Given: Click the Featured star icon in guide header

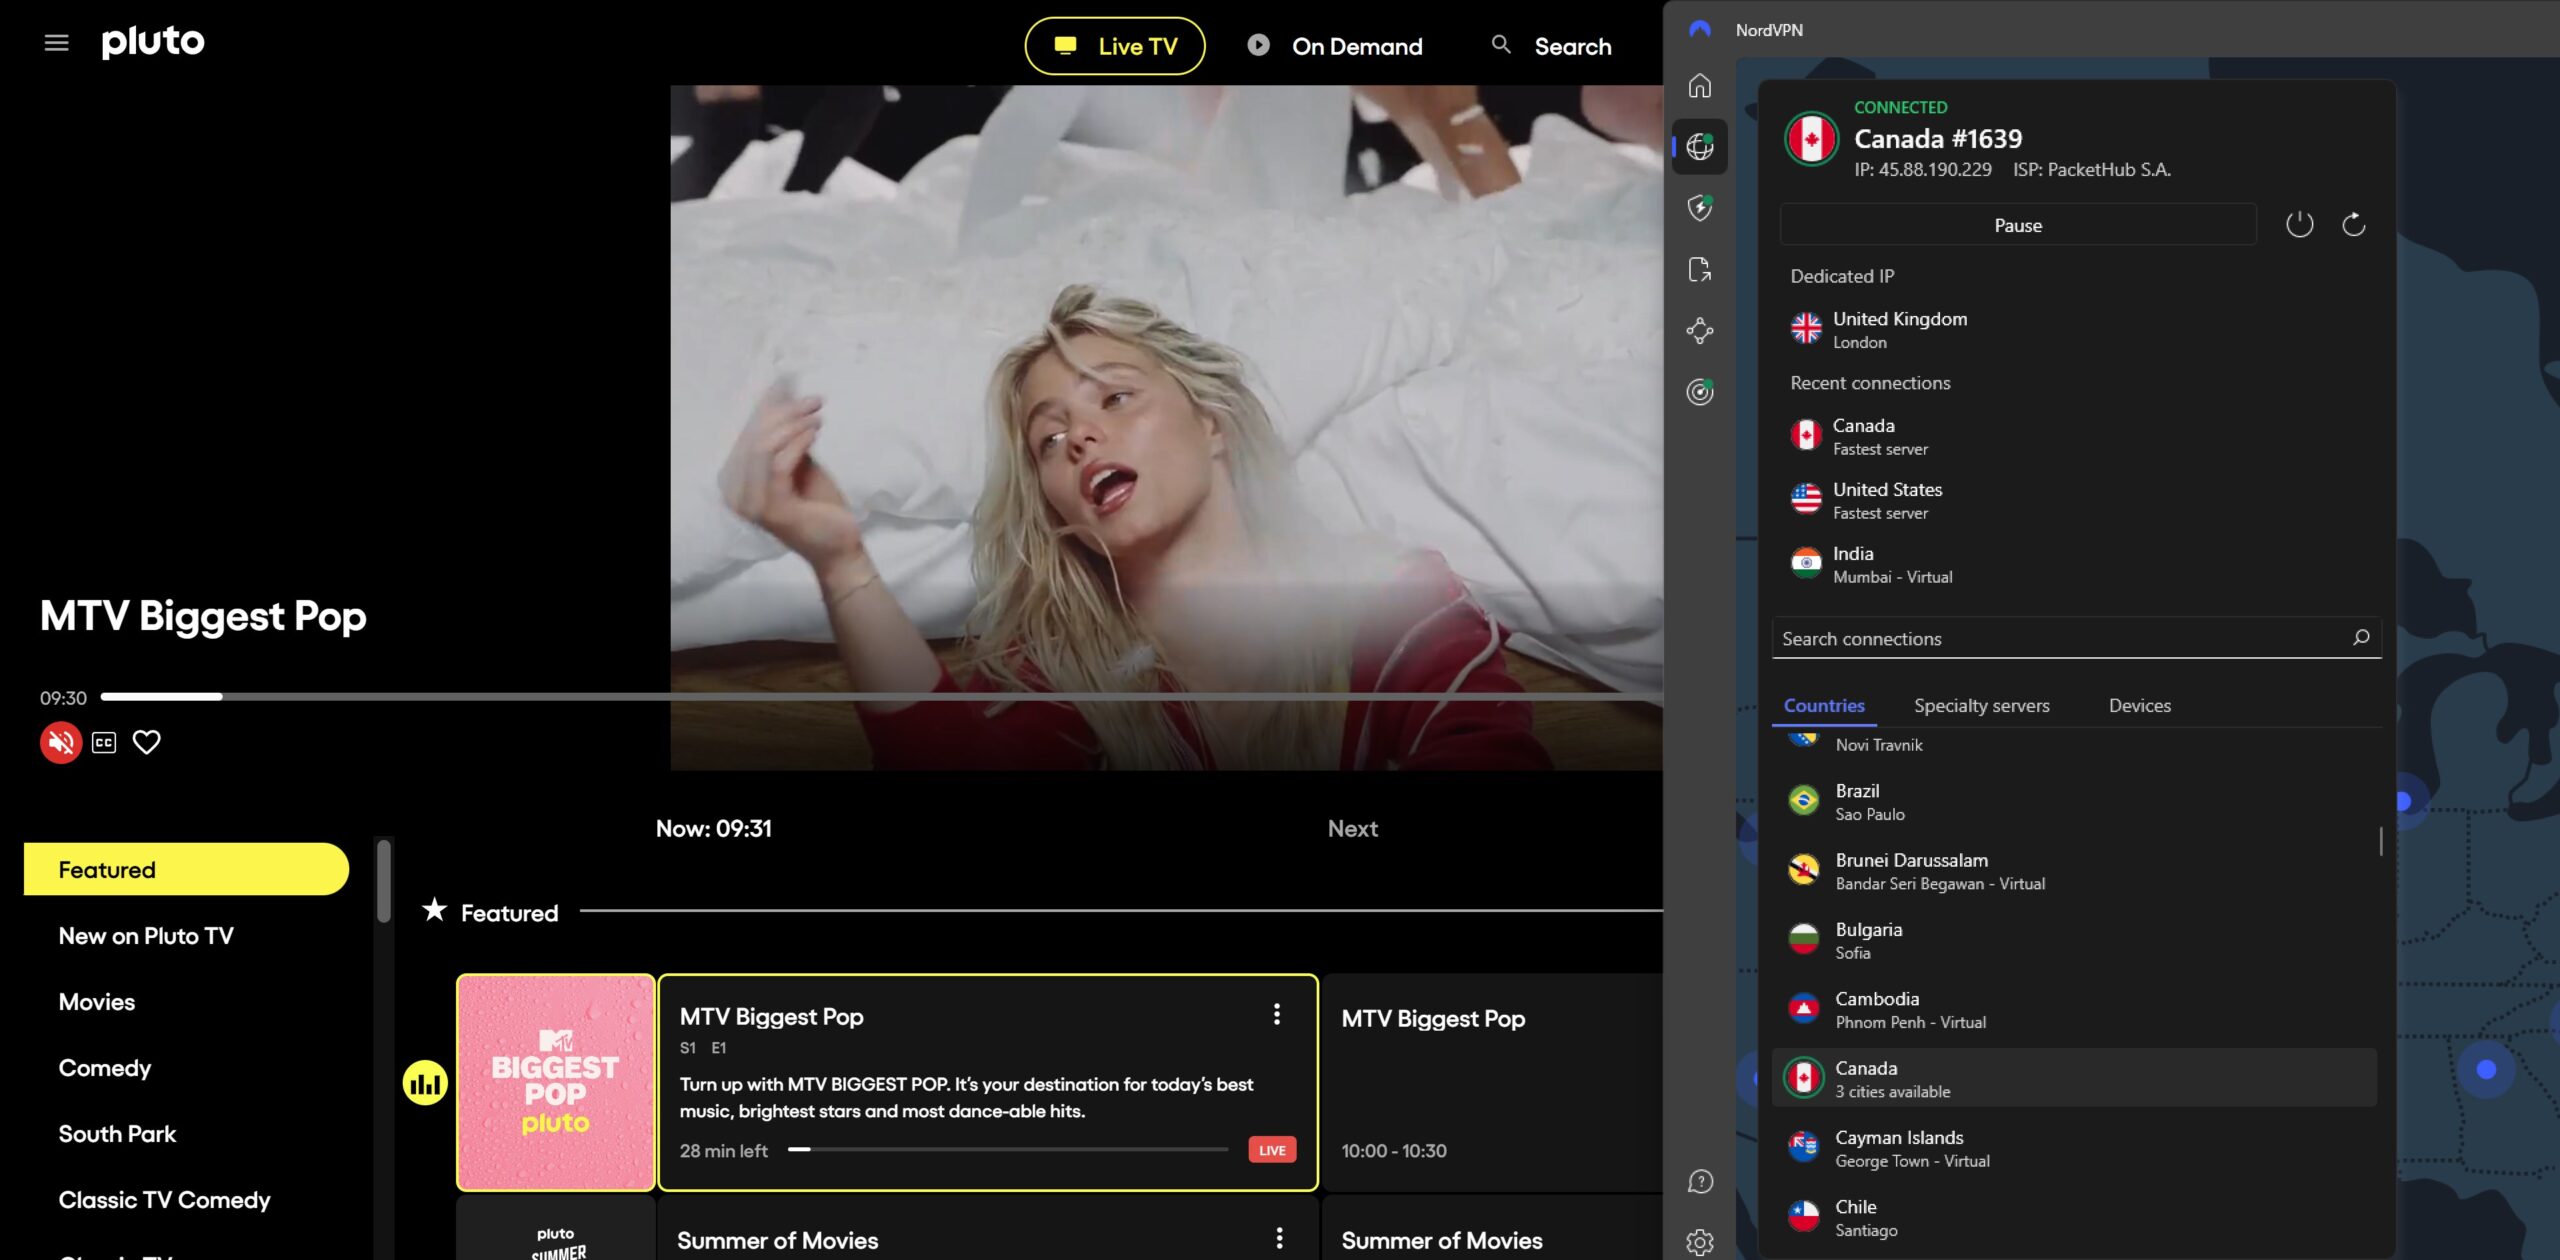Looking at the screenshot, I should [x=434, y=910].
